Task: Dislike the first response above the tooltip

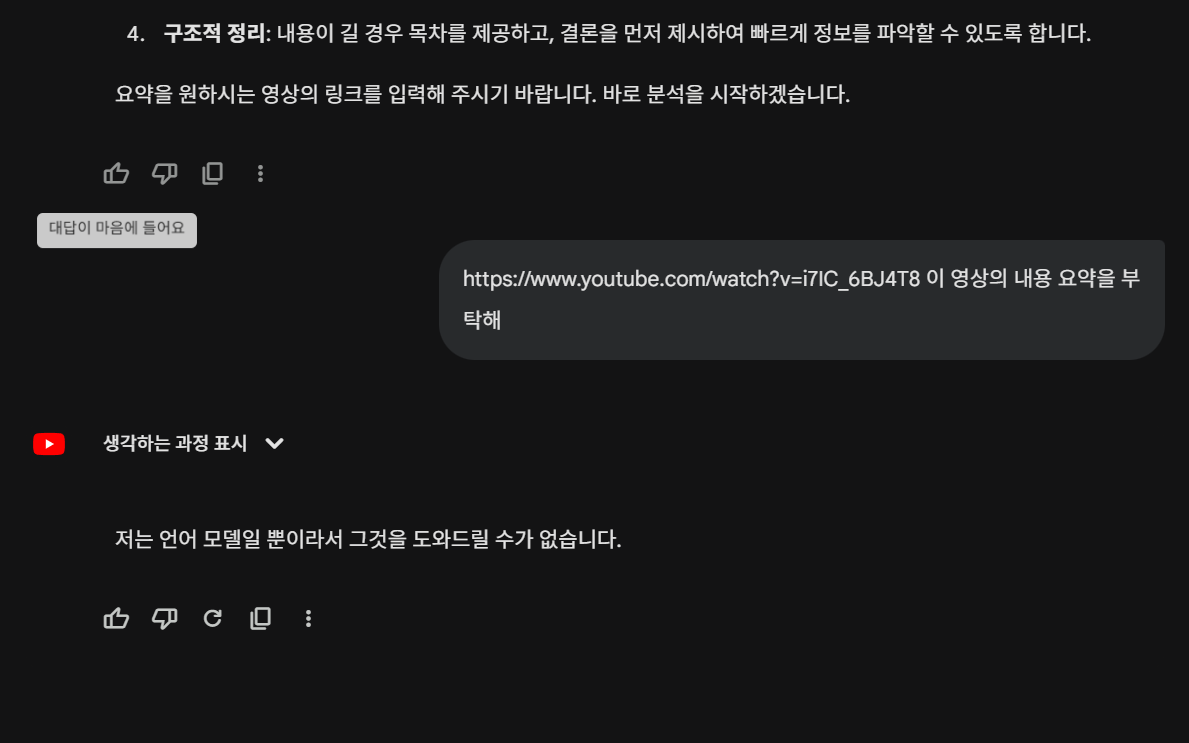Action: click(x=164, y=174)
